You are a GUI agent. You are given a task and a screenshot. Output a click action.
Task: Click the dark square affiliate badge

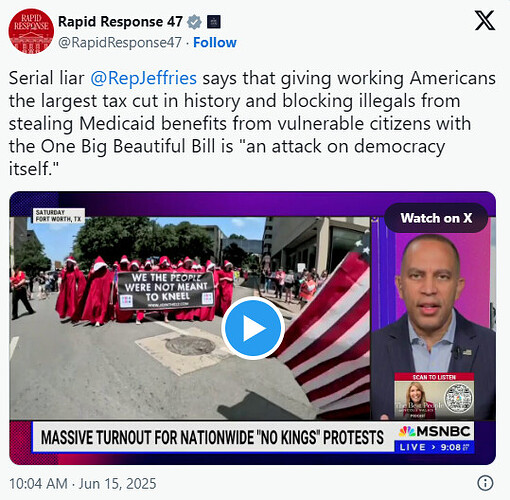click(x=213, y=22)
